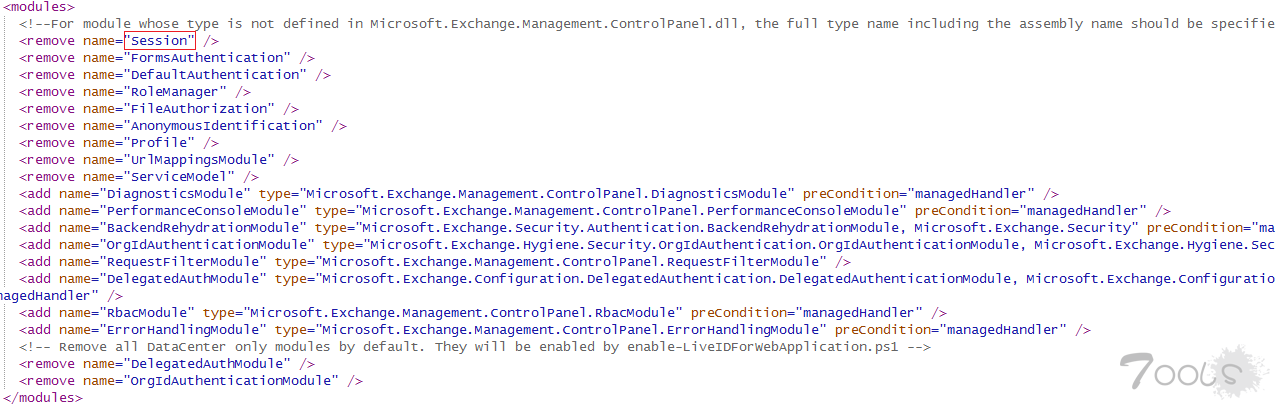Place cursor on "DefaultAuthentication" text
This screenshot has width=1275, height=405.
pyautogui.click(x=215, y=75)
